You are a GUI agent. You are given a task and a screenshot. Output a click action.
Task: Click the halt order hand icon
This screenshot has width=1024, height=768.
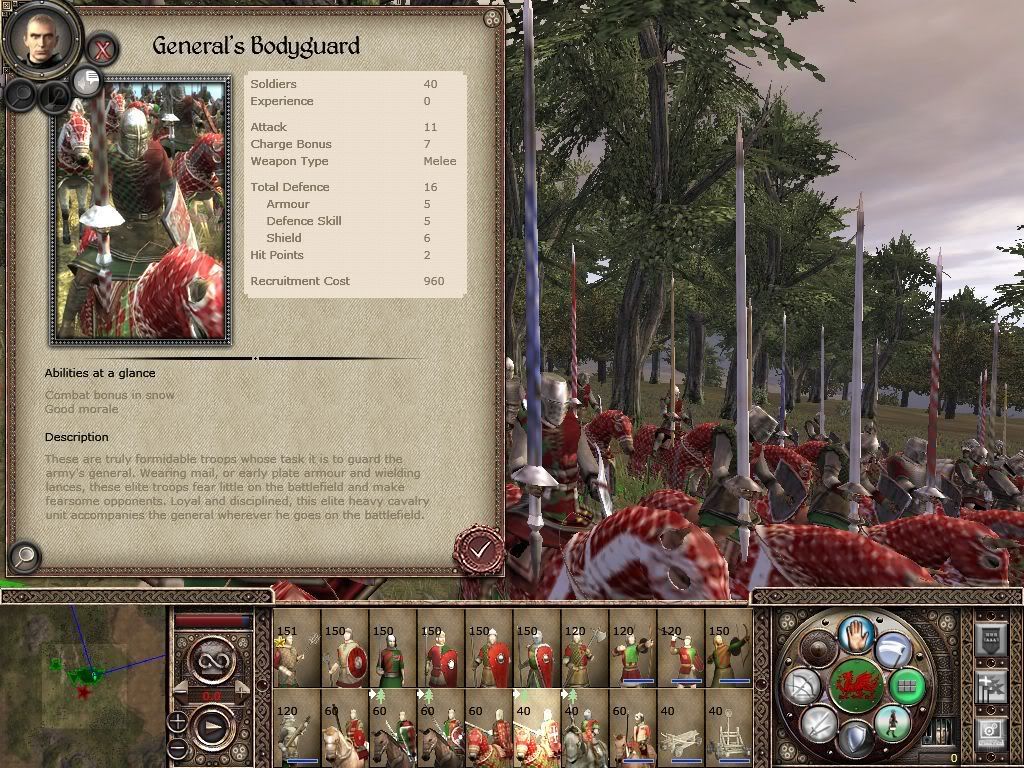point(856,633)
